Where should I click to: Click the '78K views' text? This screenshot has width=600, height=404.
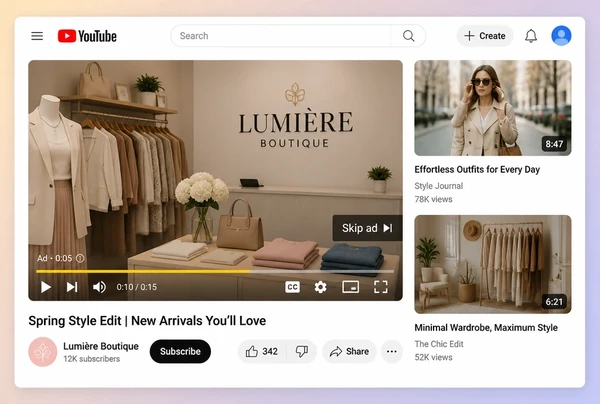[x=433, y=199]
